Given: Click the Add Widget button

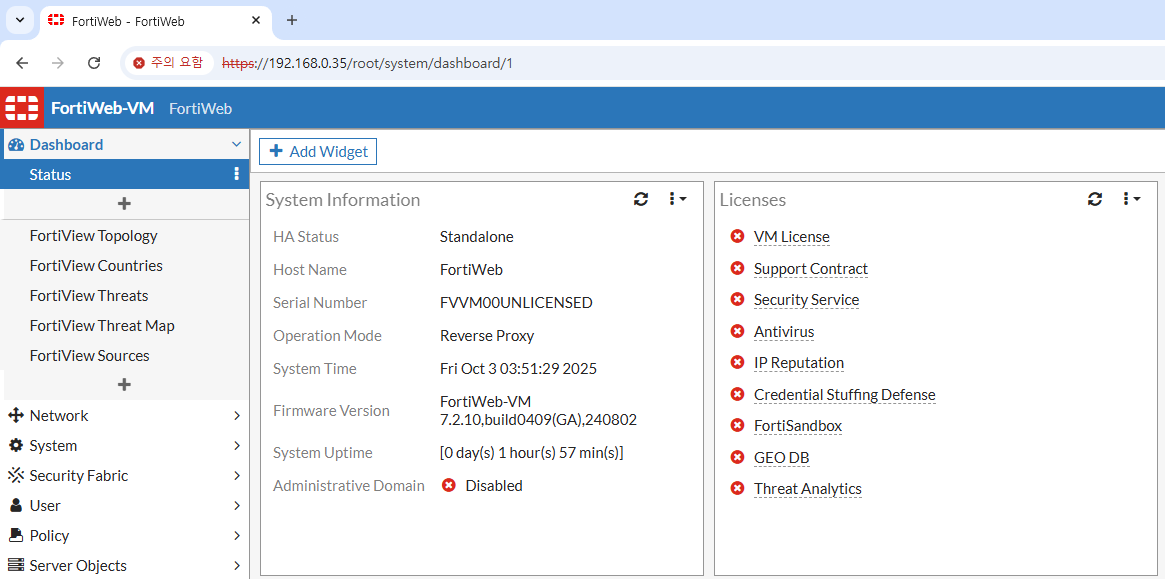Looking at the screenshot, I should click(318, 152).
